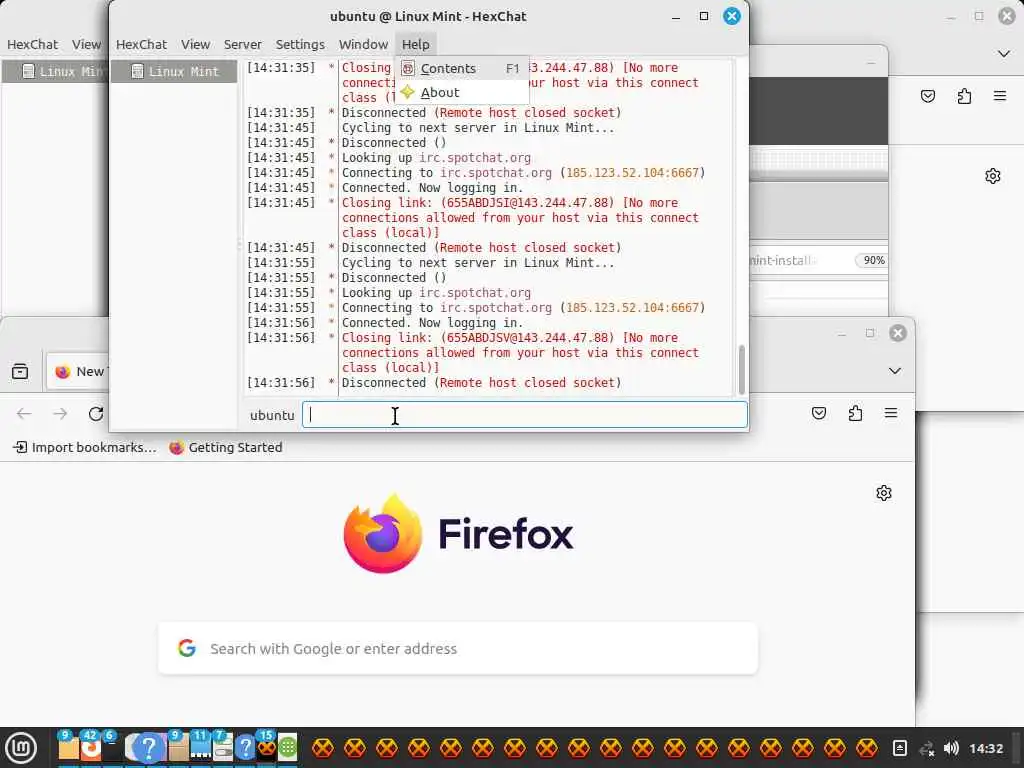Open View menu in the background HexChat window

(x=86, y=44)
